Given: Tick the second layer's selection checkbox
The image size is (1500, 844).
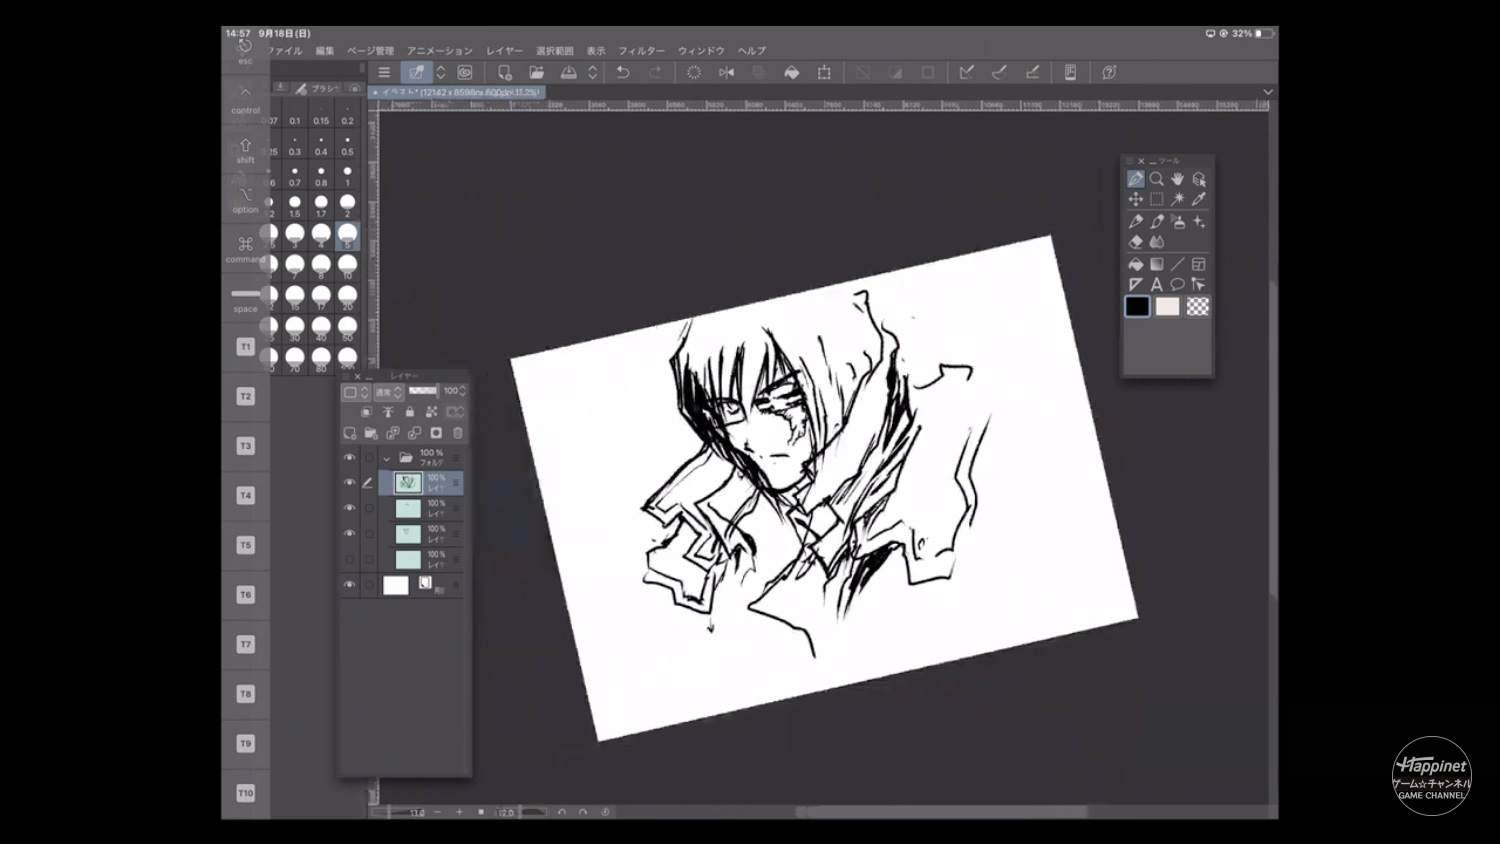Looking at the screenshot, I should [369, 508].
